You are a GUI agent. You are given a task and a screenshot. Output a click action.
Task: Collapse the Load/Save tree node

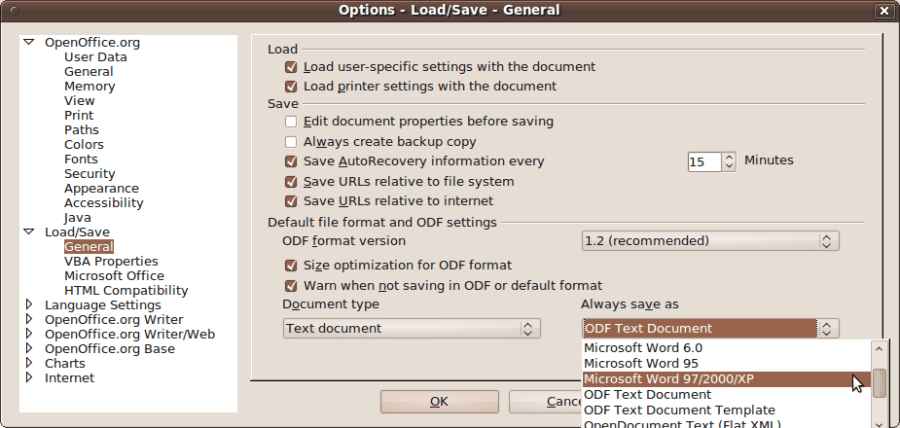28,232
